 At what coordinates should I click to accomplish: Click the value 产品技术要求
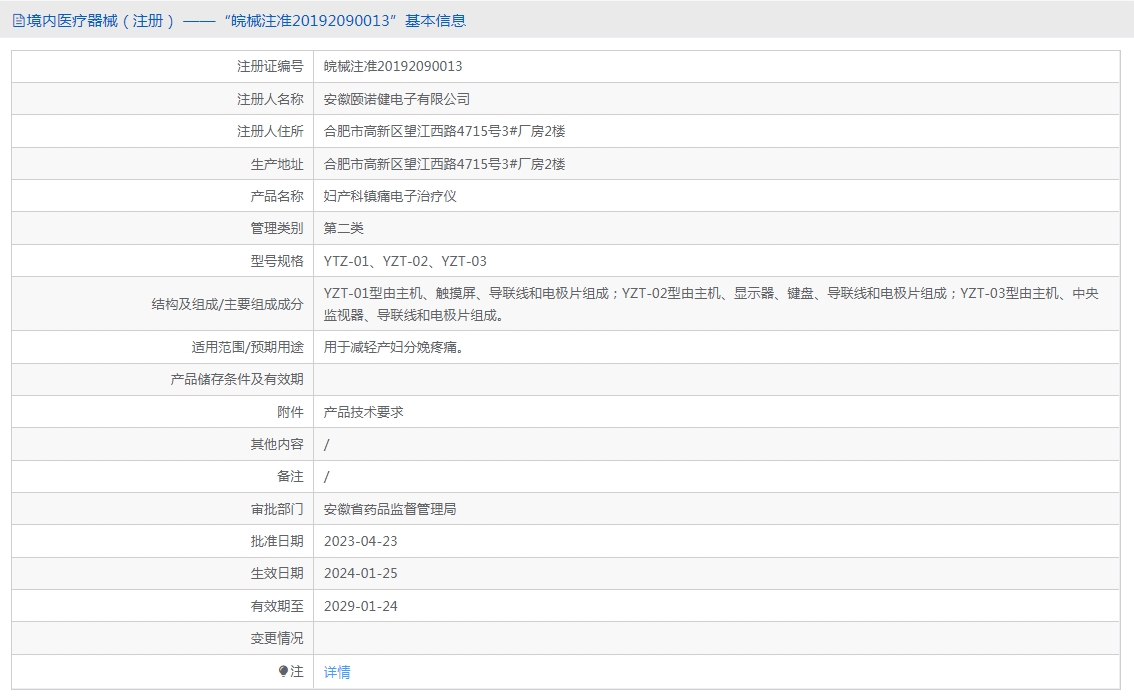coord(363,412)
